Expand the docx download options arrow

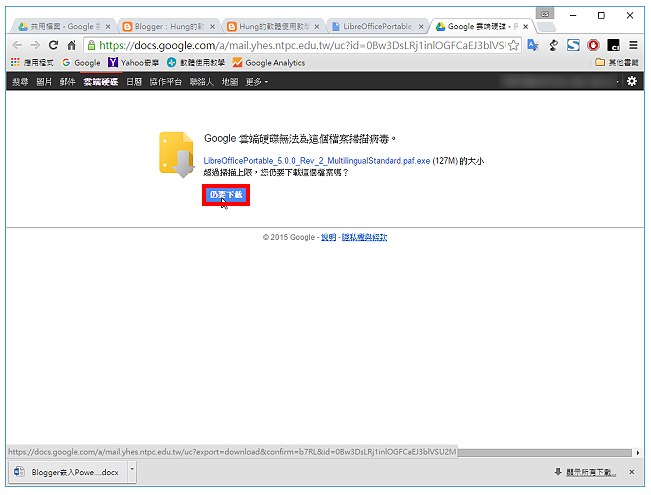[x=132, y=470]
